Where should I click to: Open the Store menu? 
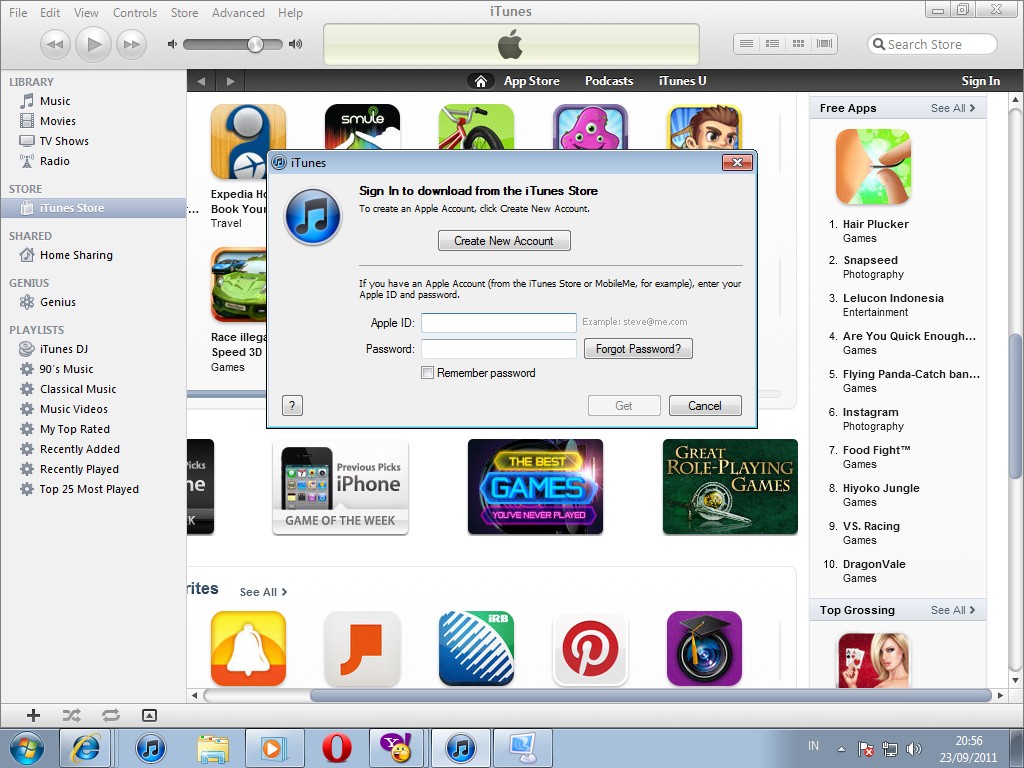(x=184, y=12)
